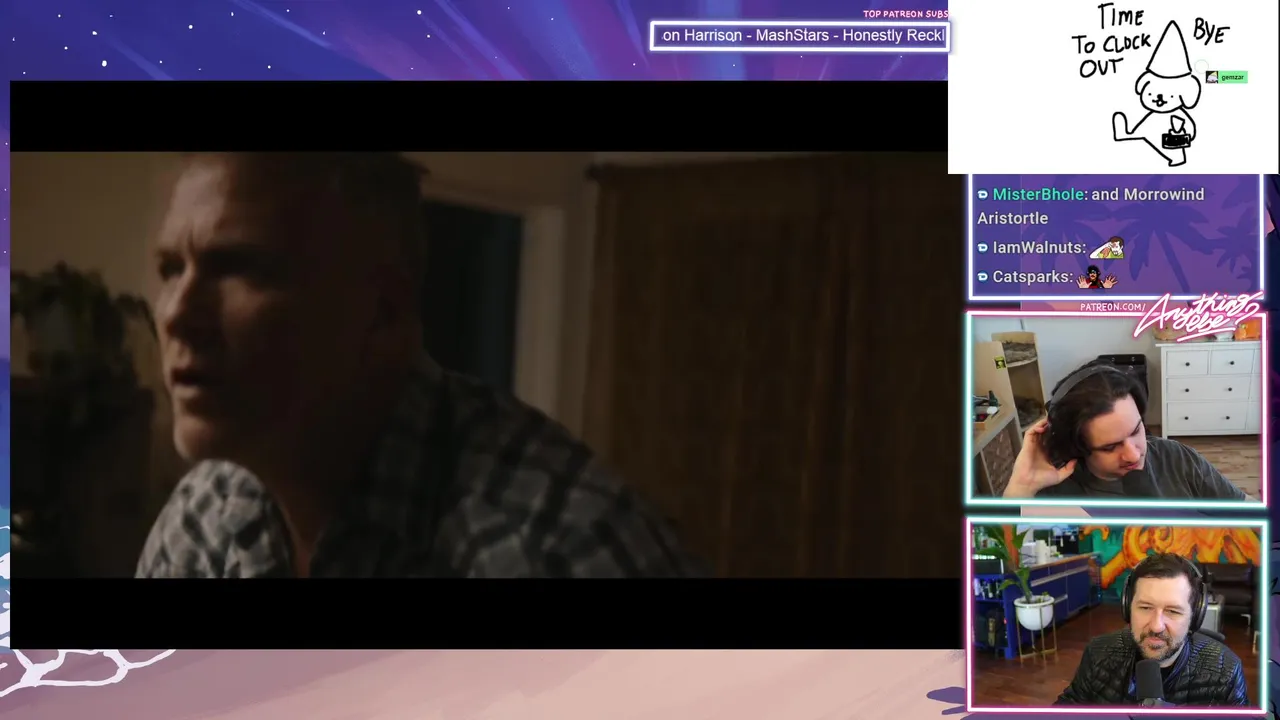Click the IamWalnuts username in chat
This screenshot has width=1280, height=720.
point(1039,247)
